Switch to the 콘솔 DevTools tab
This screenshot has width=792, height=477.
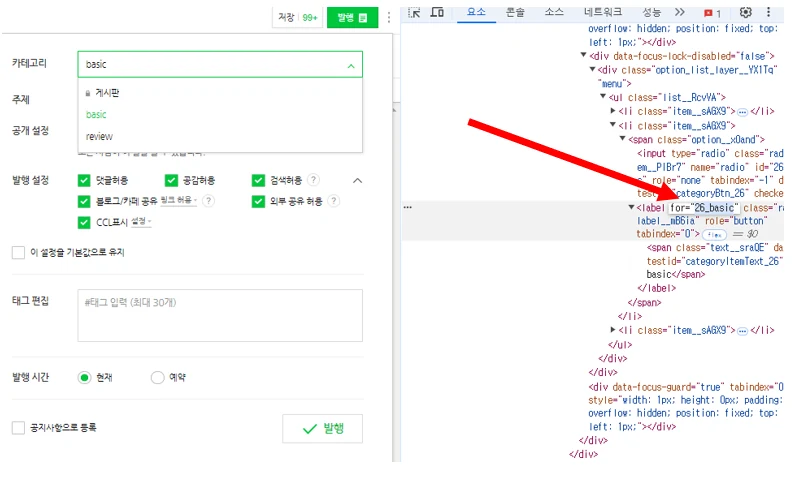515,12
